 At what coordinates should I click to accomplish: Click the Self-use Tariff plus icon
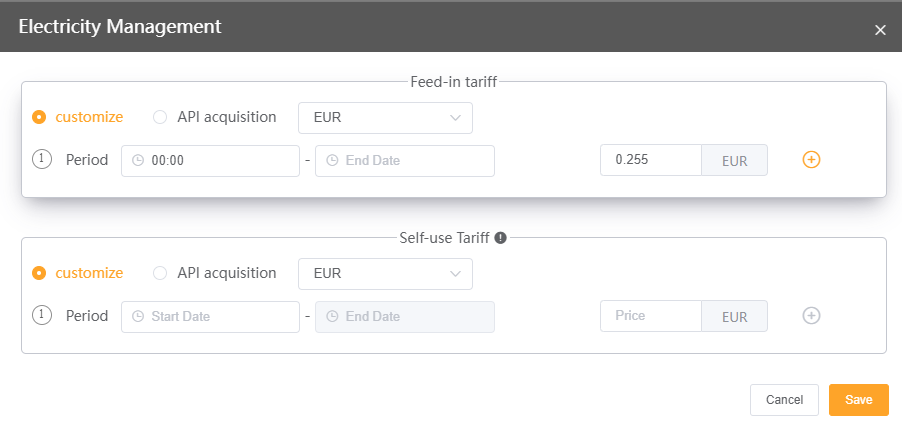(x=812, y=316)
